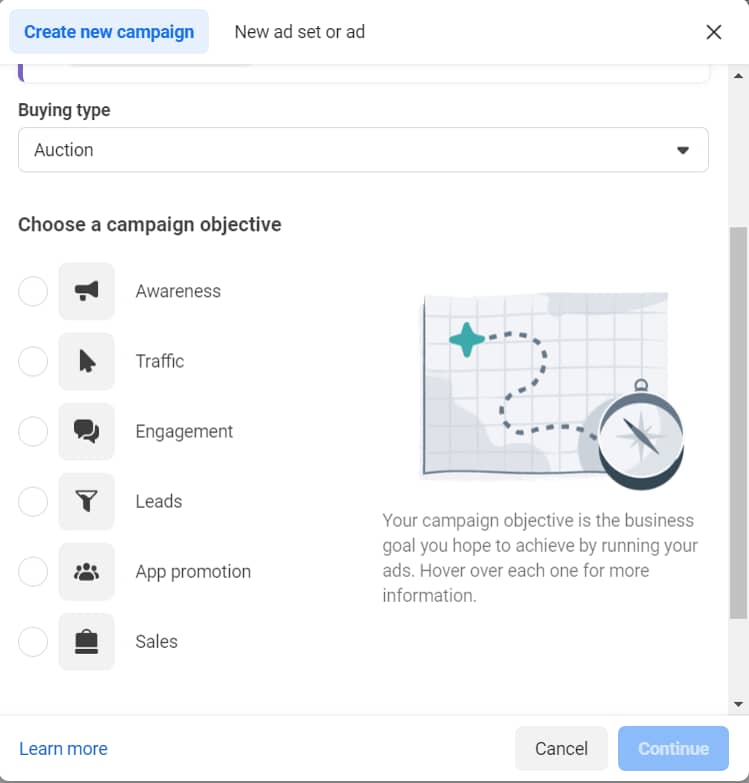The height and width of the screenshot is (783, 749).
Task: Click the Awareness megaphone icon
Action: 86,291
